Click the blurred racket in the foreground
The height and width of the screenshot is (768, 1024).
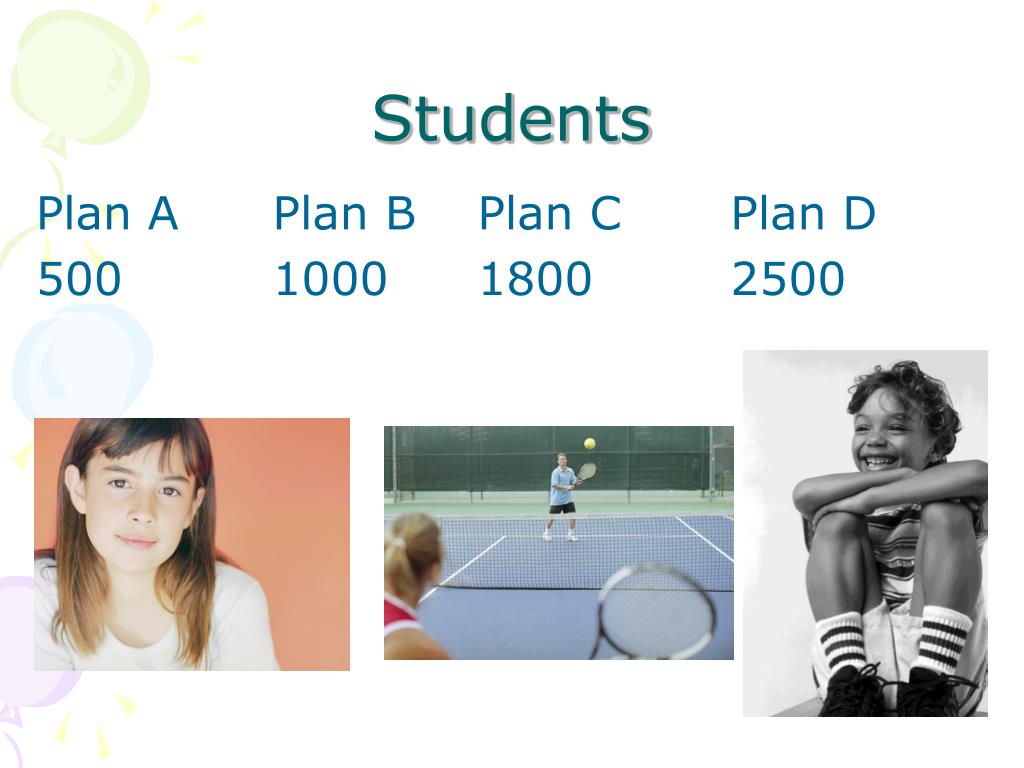(x=656, y=612)
